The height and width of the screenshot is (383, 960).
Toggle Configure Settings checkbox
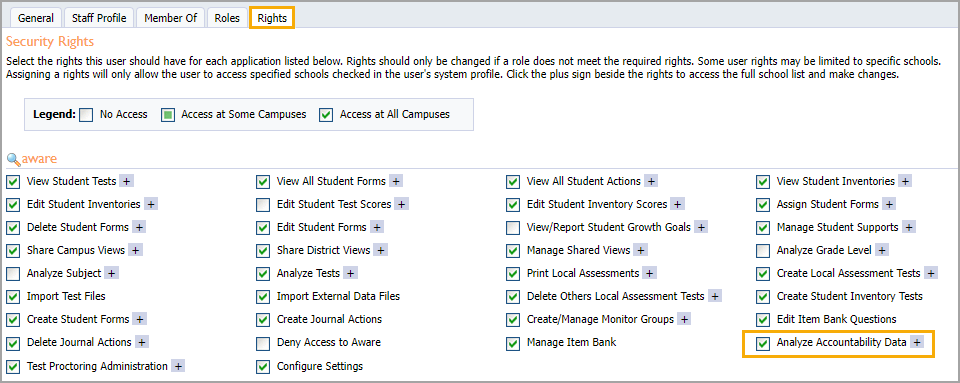(x=263, y=366)
